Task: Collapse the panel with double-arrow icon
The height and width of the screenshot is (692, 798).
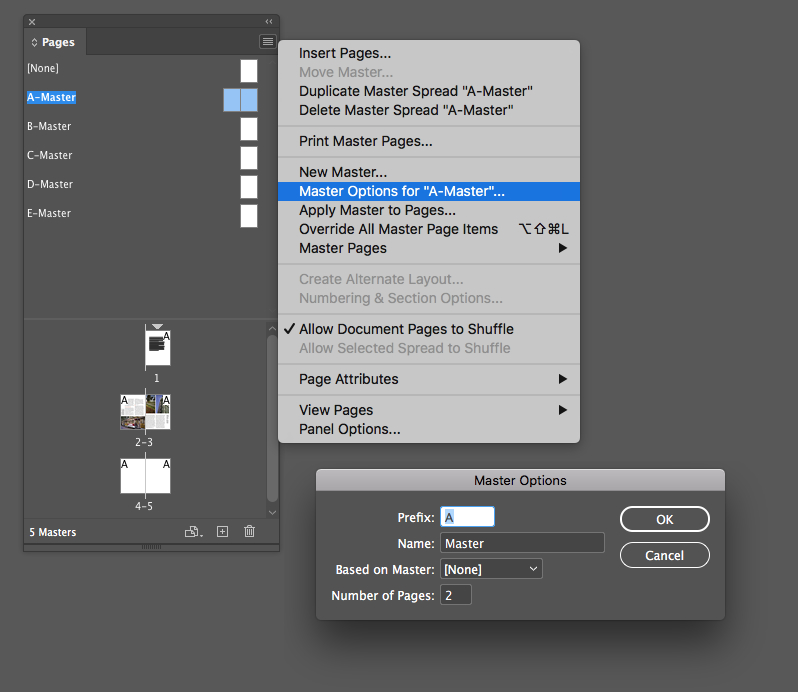Action: click(x=268, y=21)
